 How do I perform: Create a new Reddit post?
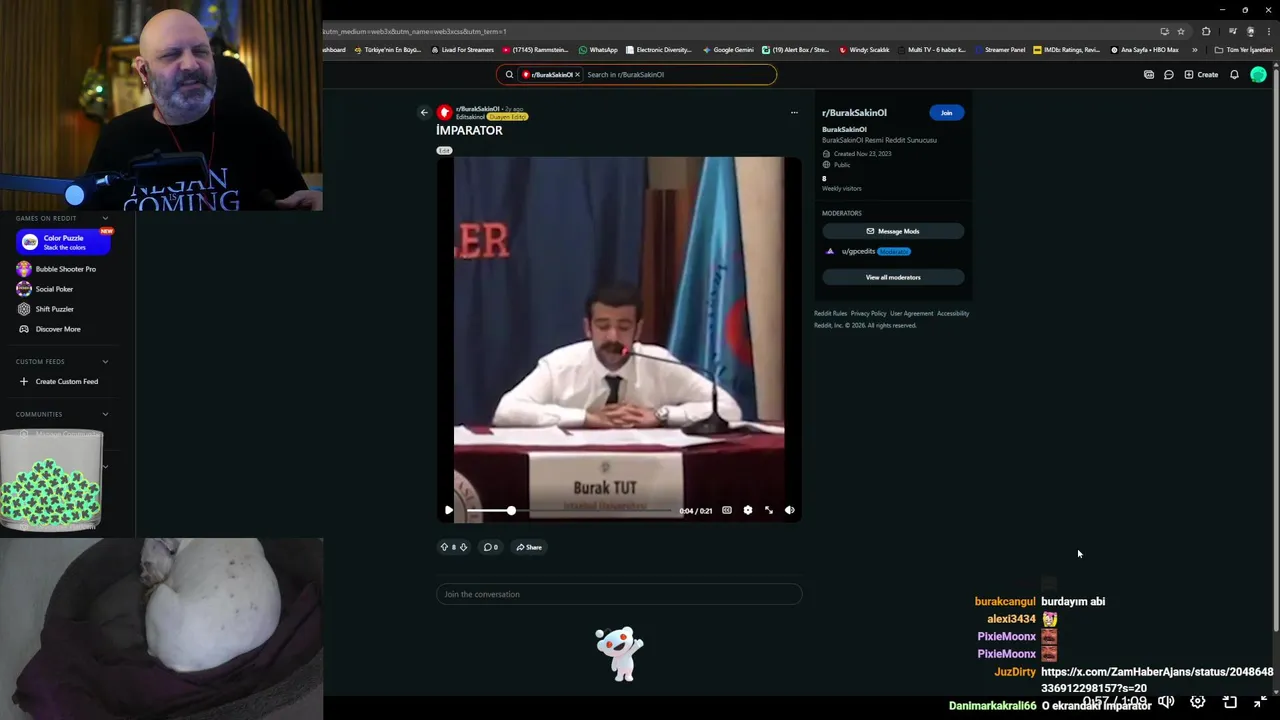[1201, 74]
